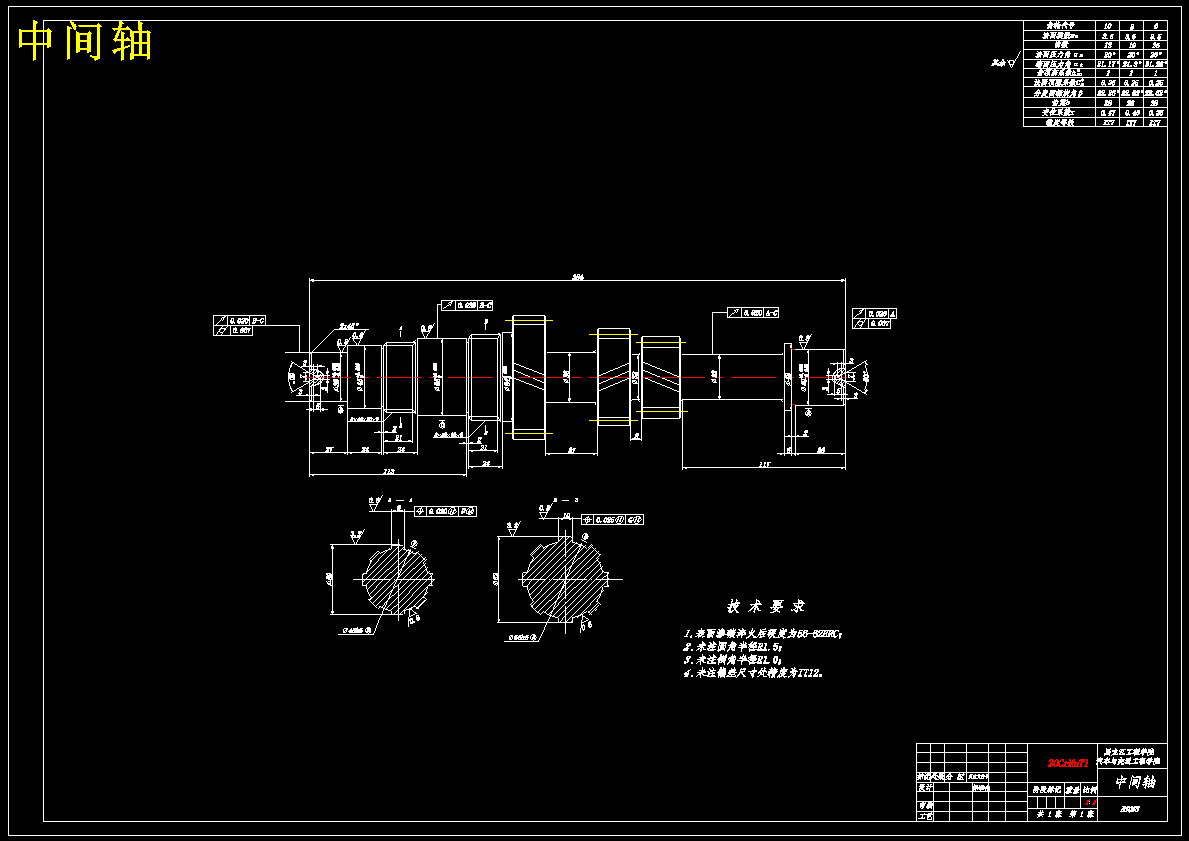Select the 共 1 张 第 1 张 sheet count
The image size is (1189, 841).
1065,814
